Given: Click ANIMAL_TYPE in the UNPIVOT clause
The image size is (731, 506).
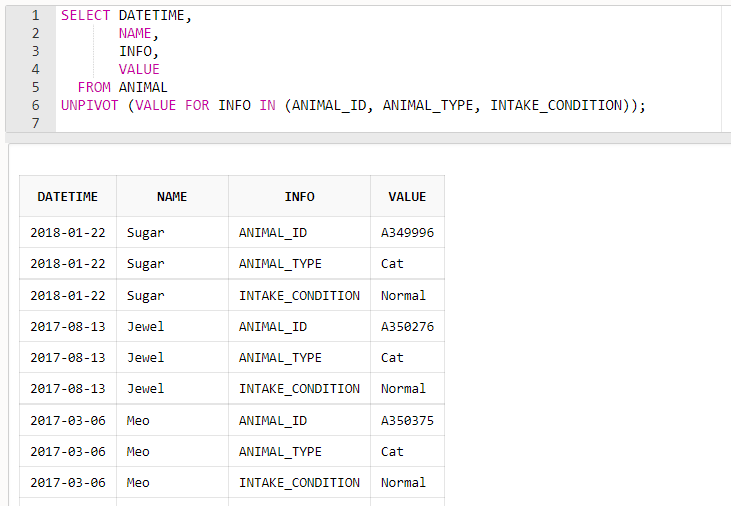Looking at the screenshot, I should coord(428,105).
